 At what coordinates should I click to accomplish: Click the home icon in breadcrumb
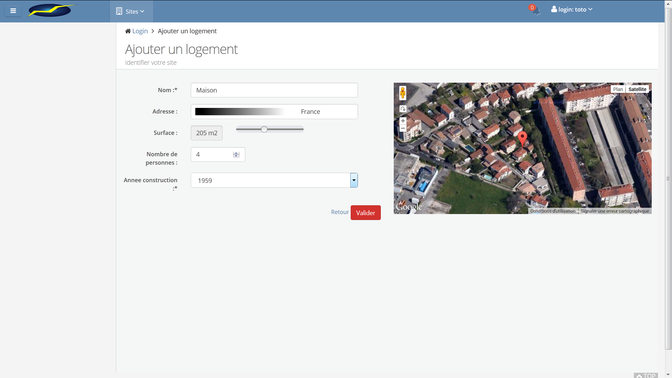pyautogui.click(x=128, y=31)
